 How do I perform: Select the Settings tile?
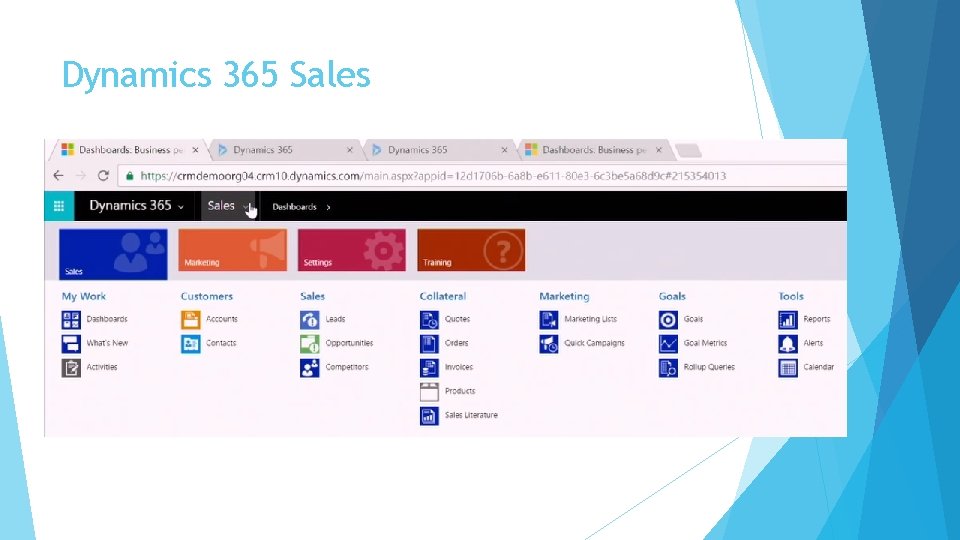tap(352, 250)
